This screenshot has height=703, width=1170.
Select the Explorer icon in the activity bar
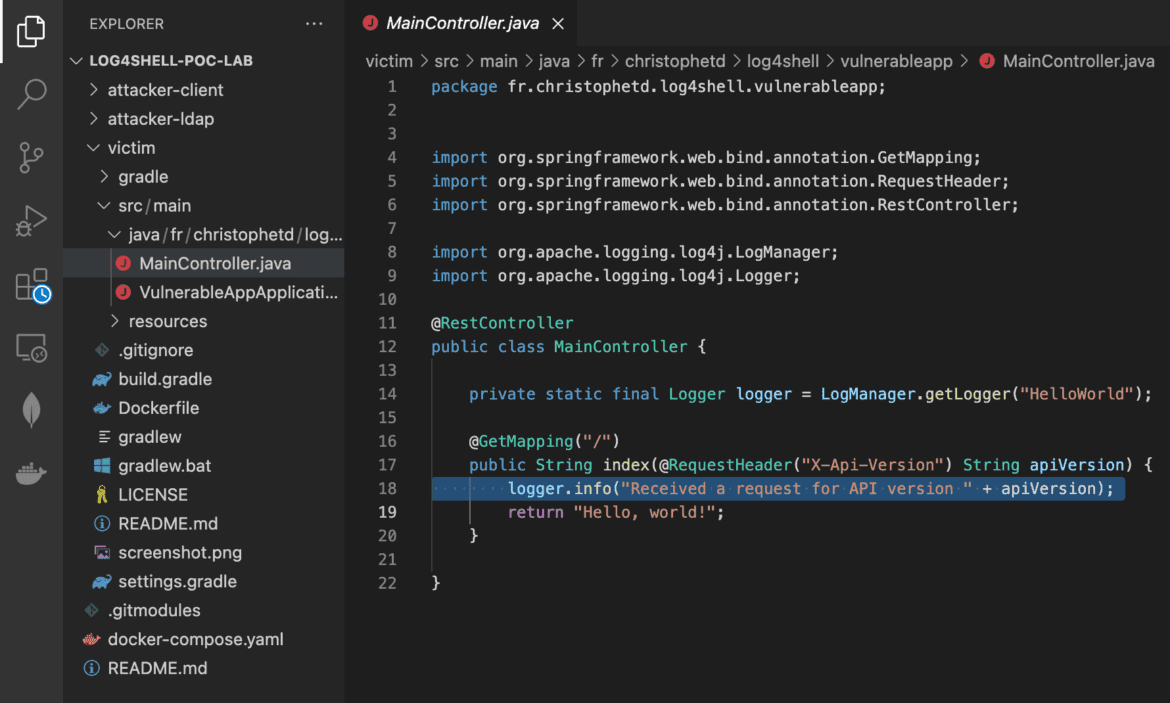coord(30,31)
